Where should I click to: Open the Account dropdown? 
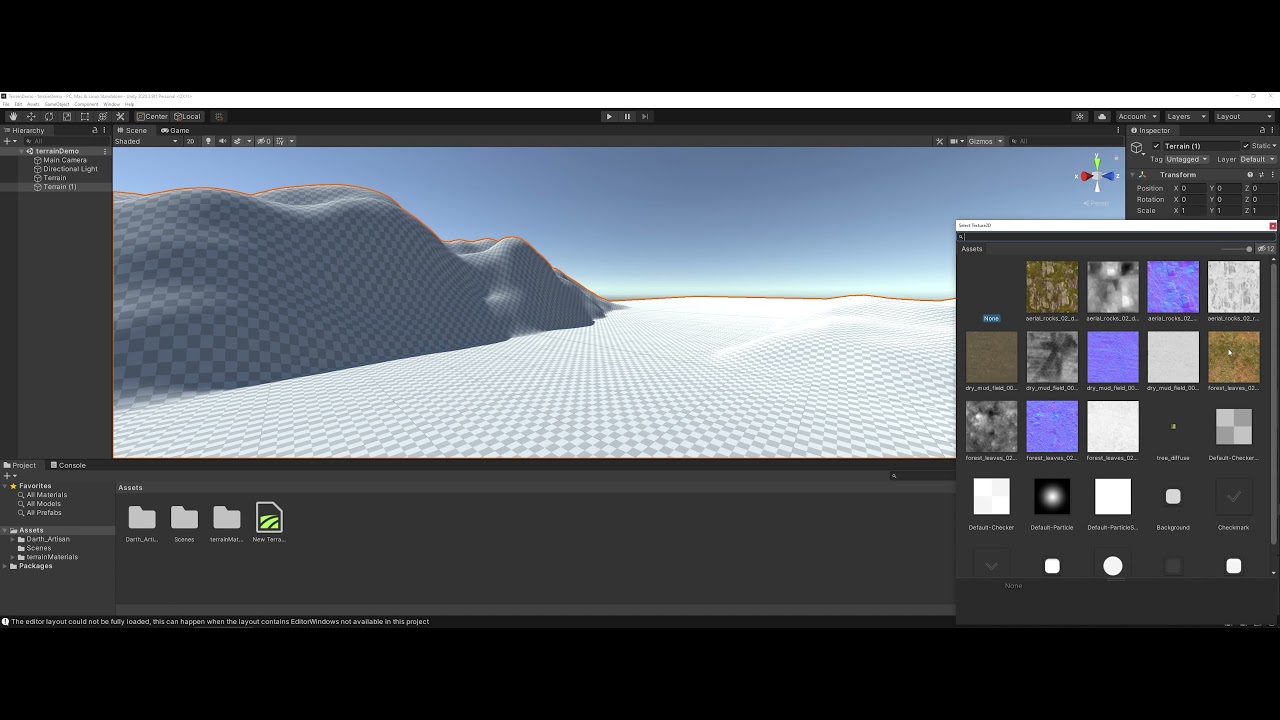pyautogui.click(x=1137, y=116)
